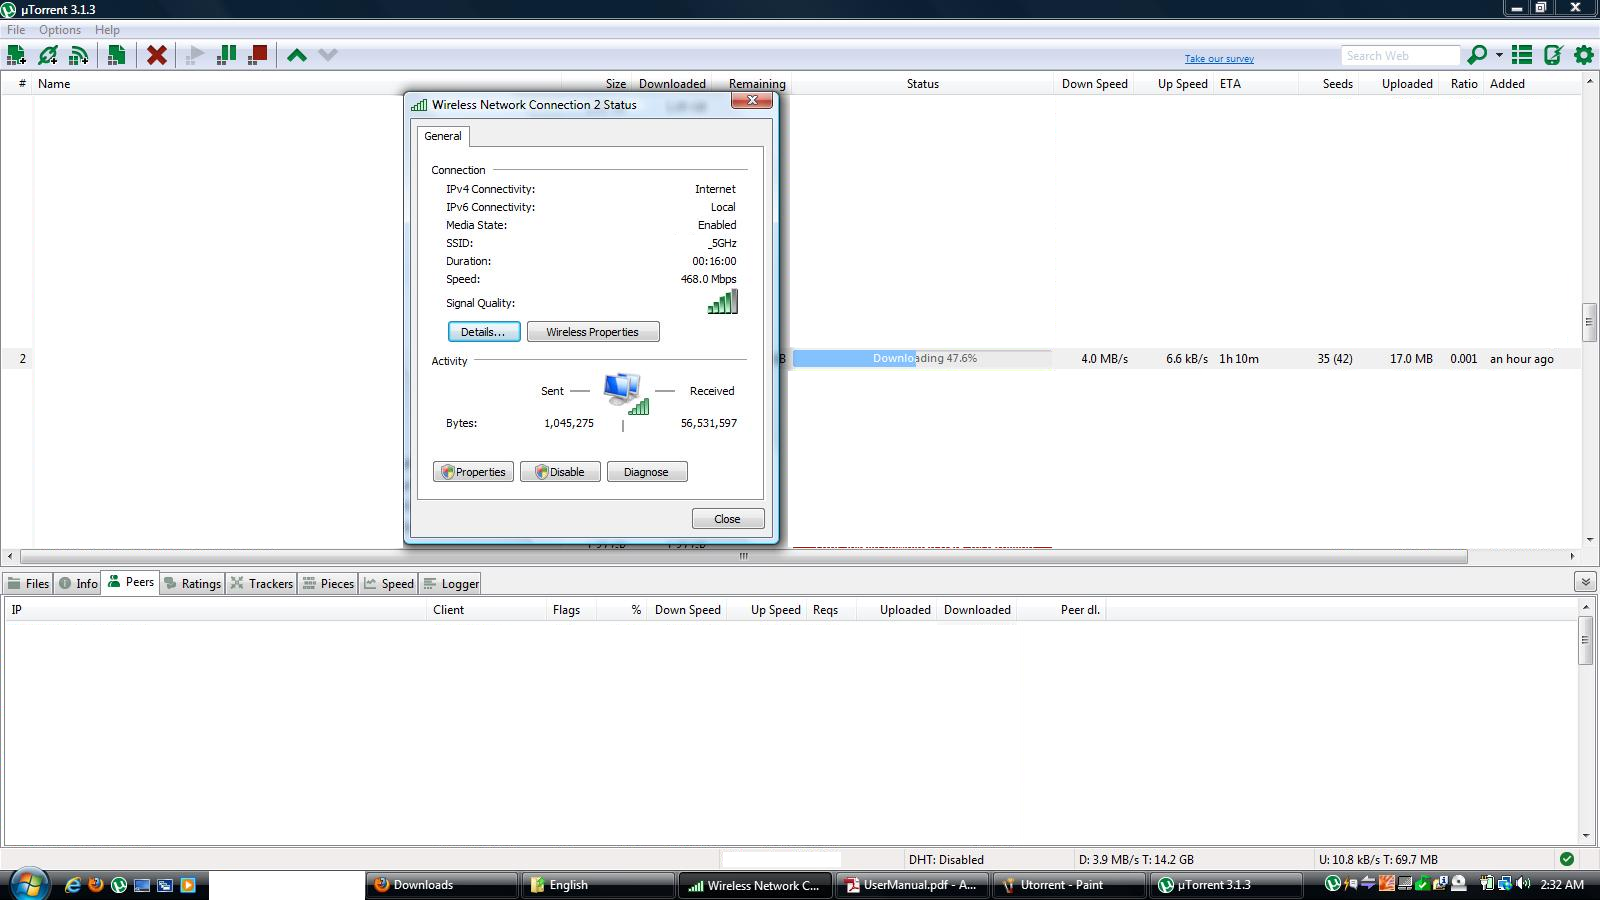This screenshot has height=900, width=1600.
Task: Switch to the Pieces tab
Action: pyautogui.click(x=328, y=583)
